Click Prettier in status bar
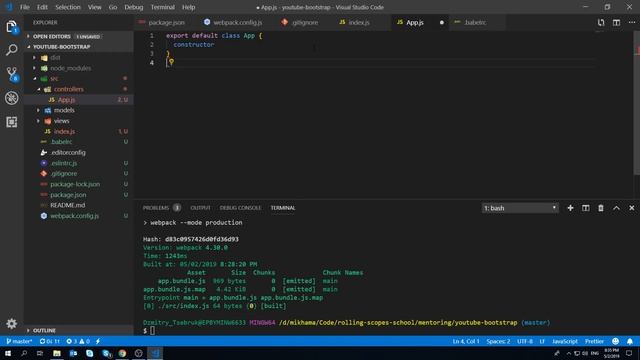The width and height of the screenshot is (640, 360). 594,341
